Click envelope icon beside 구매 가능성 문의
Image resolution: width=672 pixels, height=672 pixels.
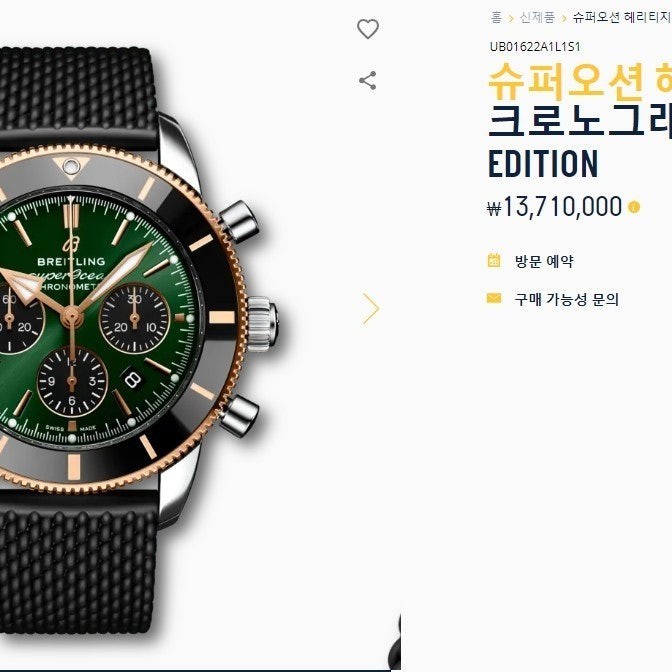pos(494,298)
